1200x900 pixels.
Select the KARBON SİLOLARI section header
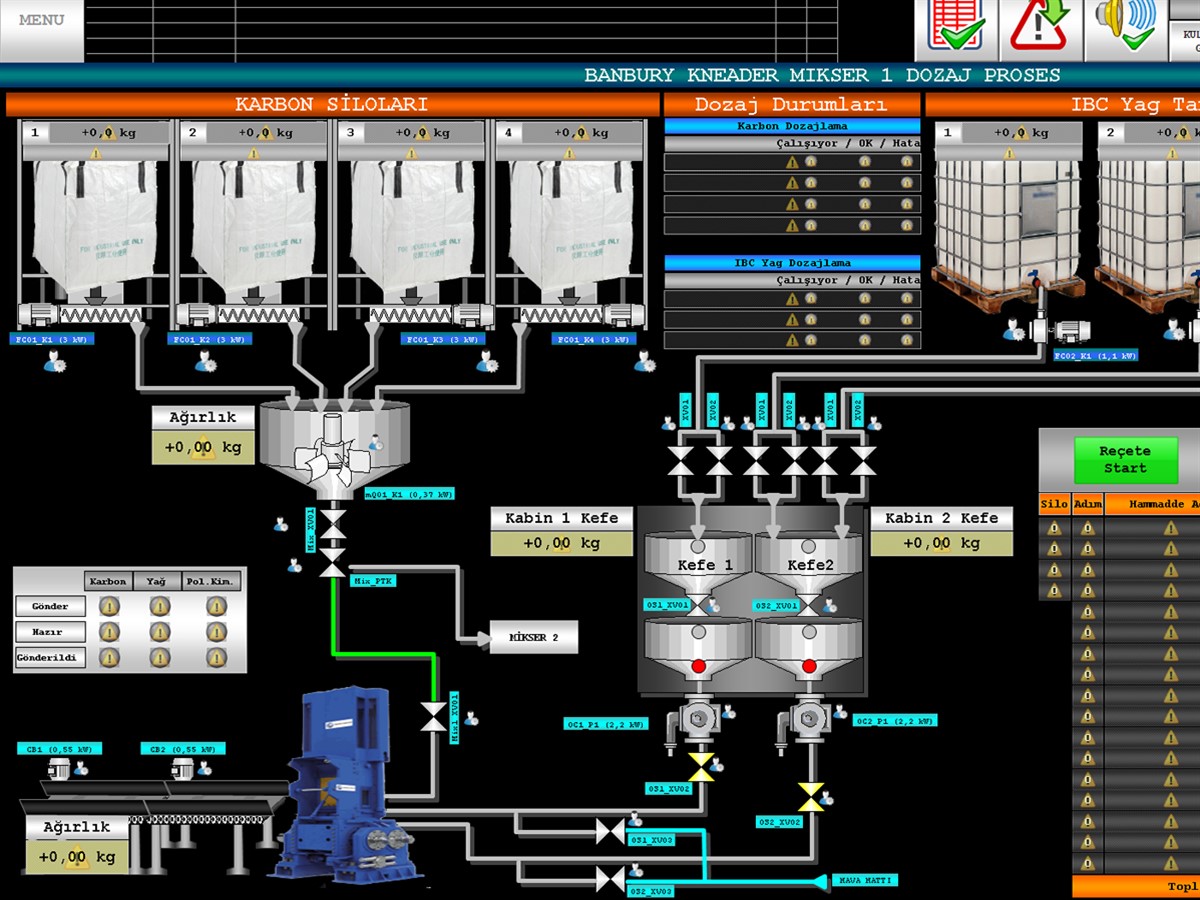point(332,105)
